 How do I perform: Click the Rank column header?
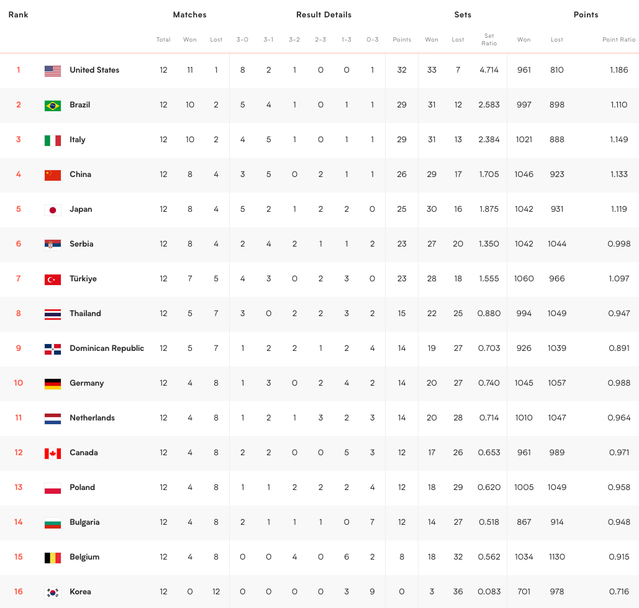[x=18, y=15]
